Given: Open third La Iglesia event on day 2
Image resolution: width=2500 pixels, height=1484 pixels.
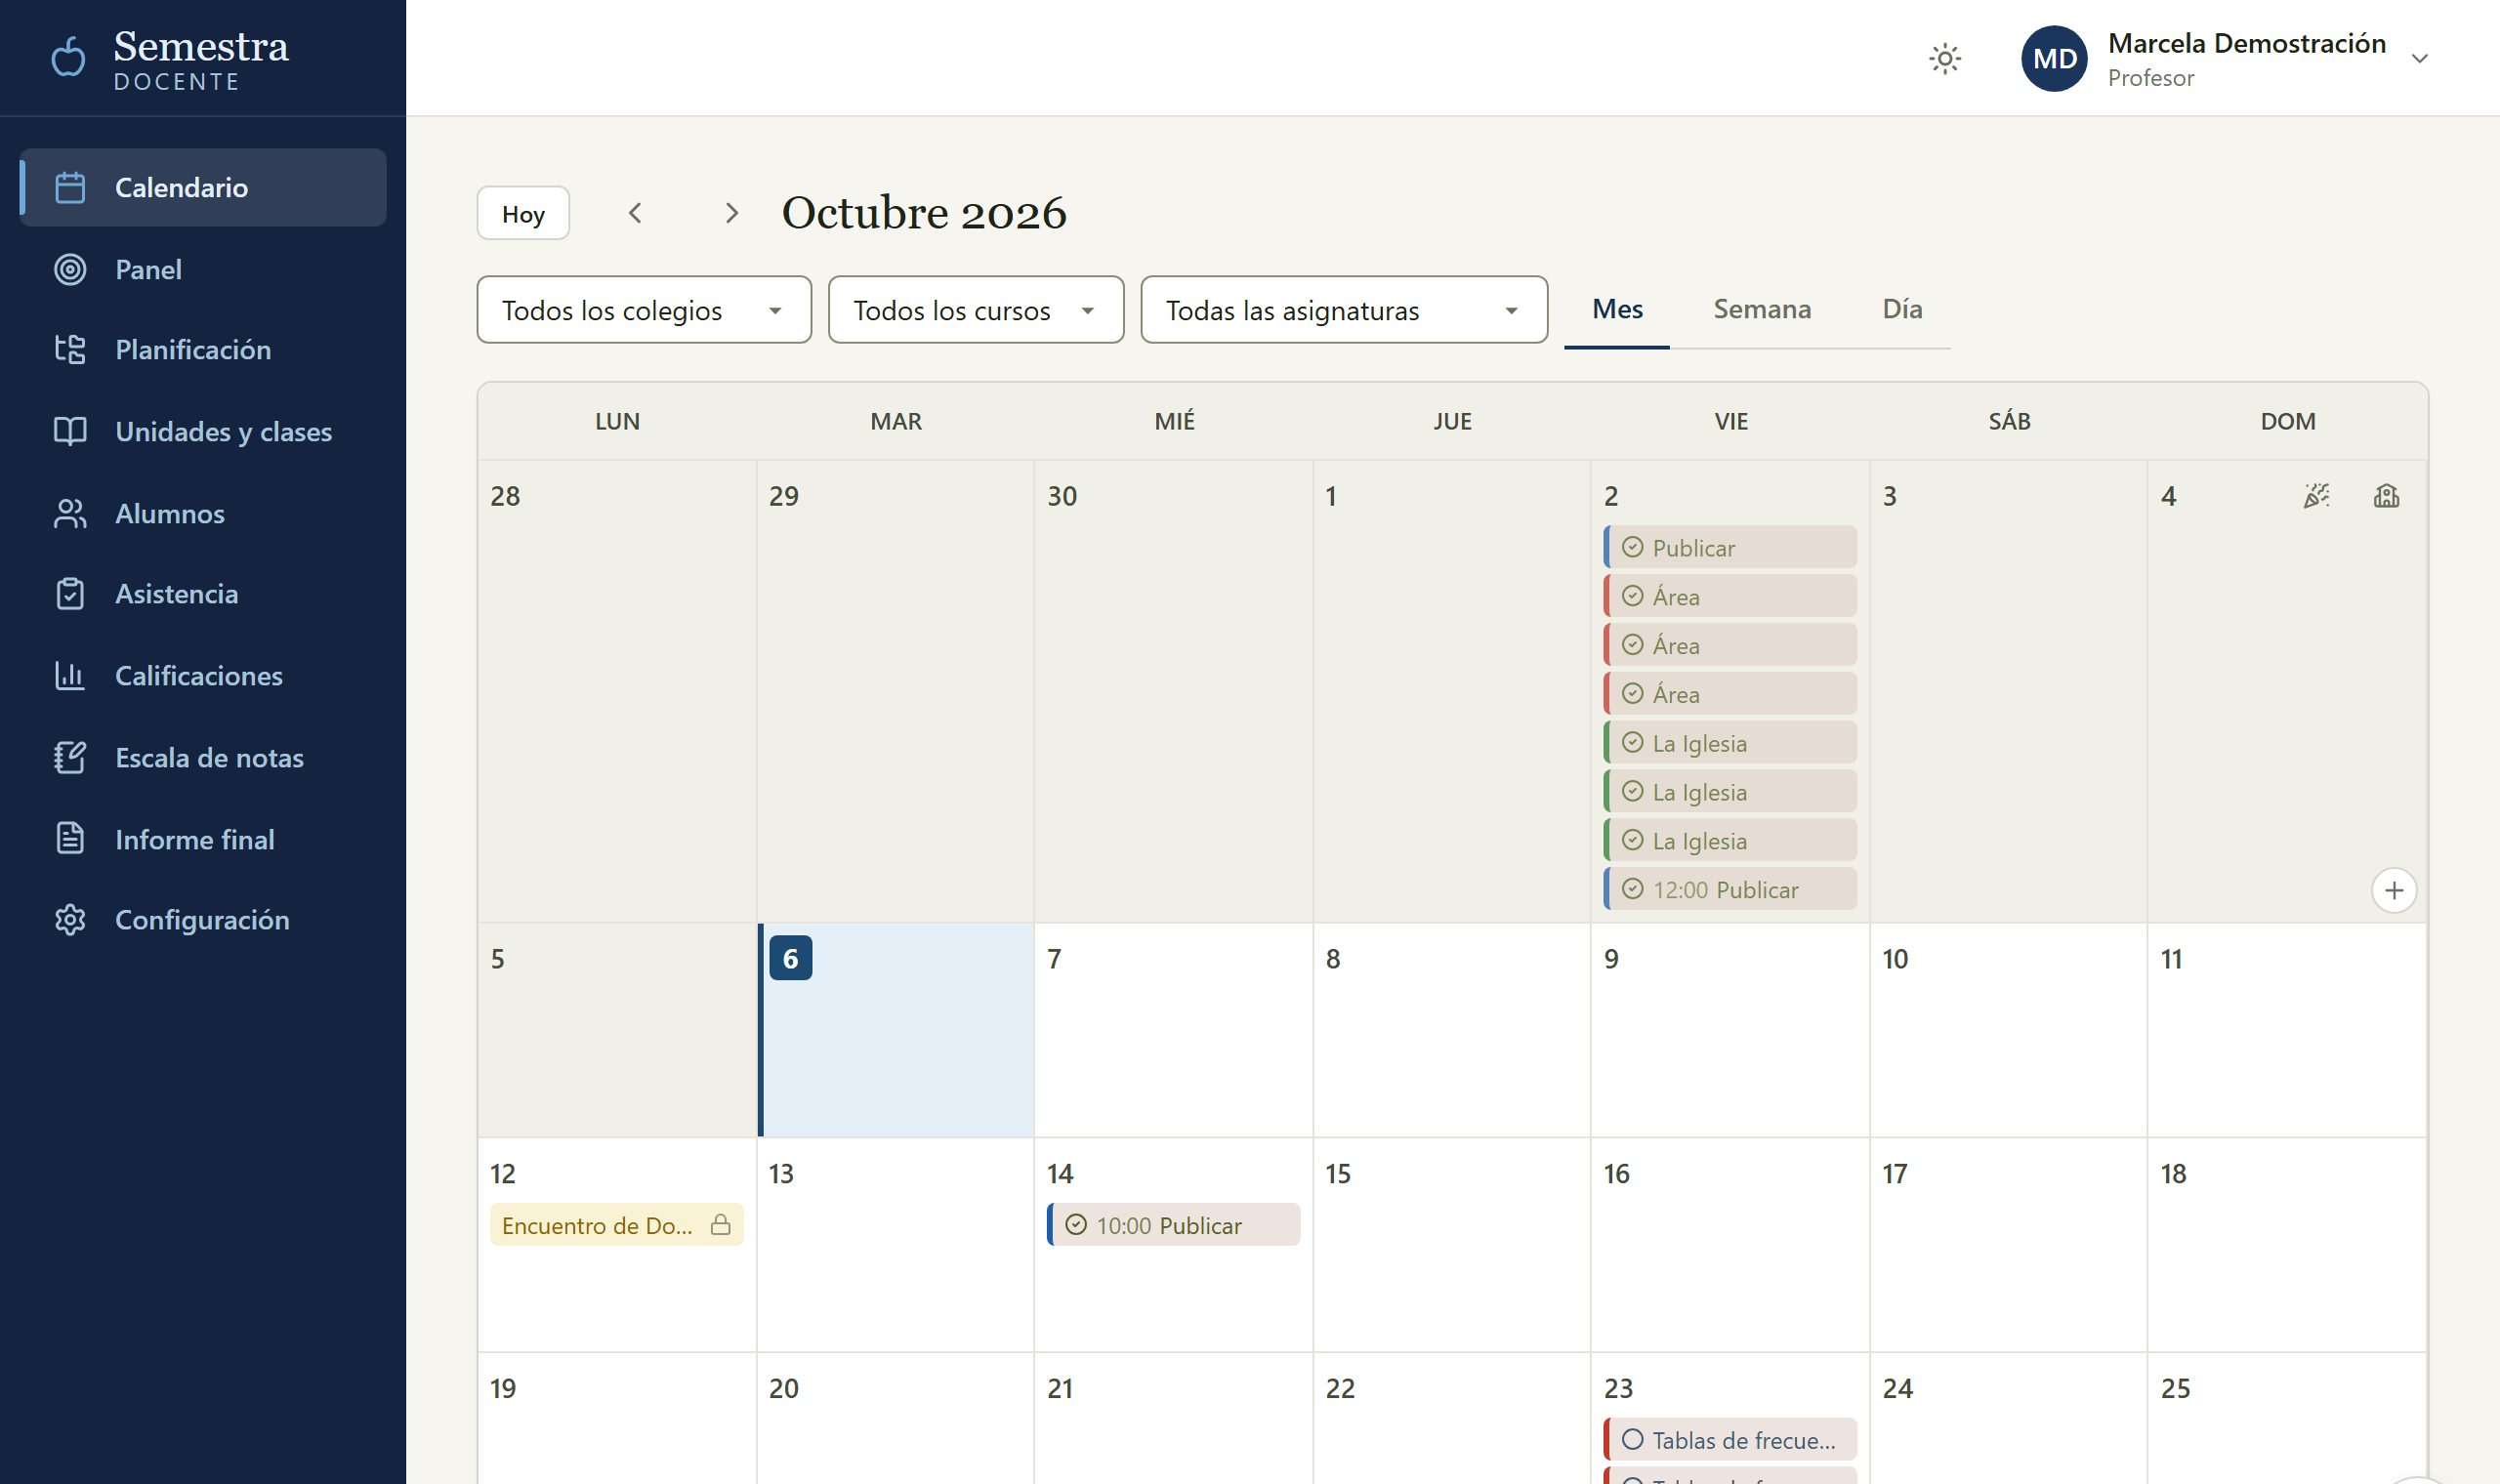Looking at the screenshot, I should tap(1730, 840).
